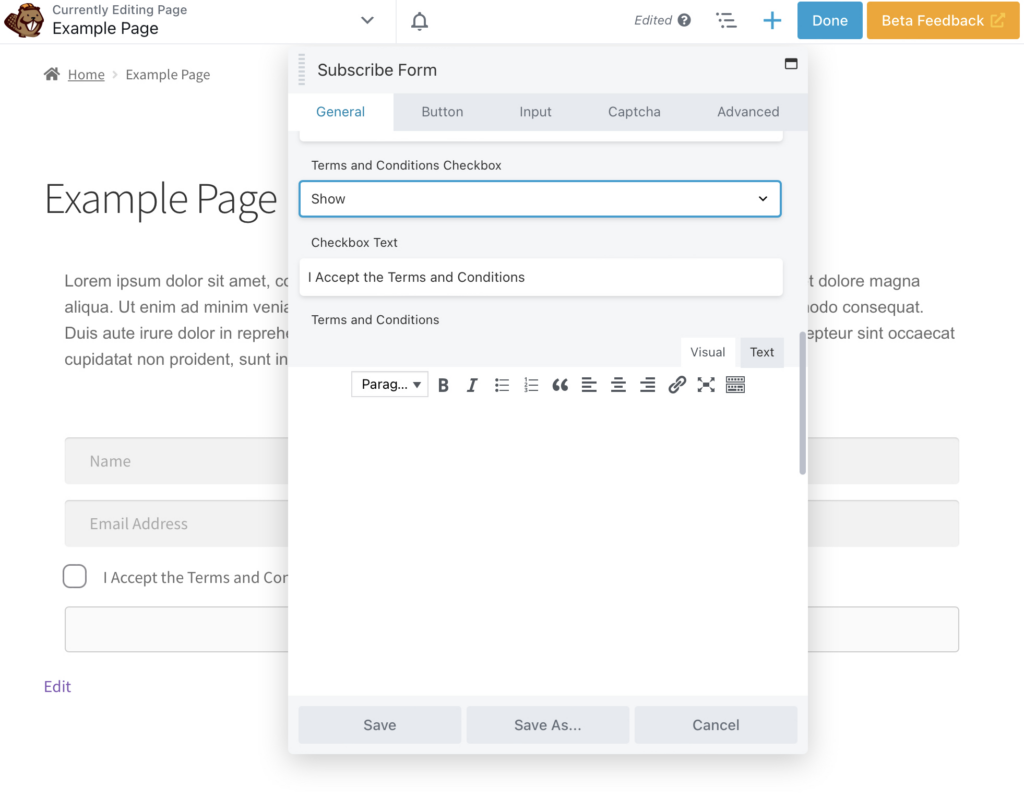Open the Button settings tab
This screenshot has width=1024, height=811.
point(442,112)
